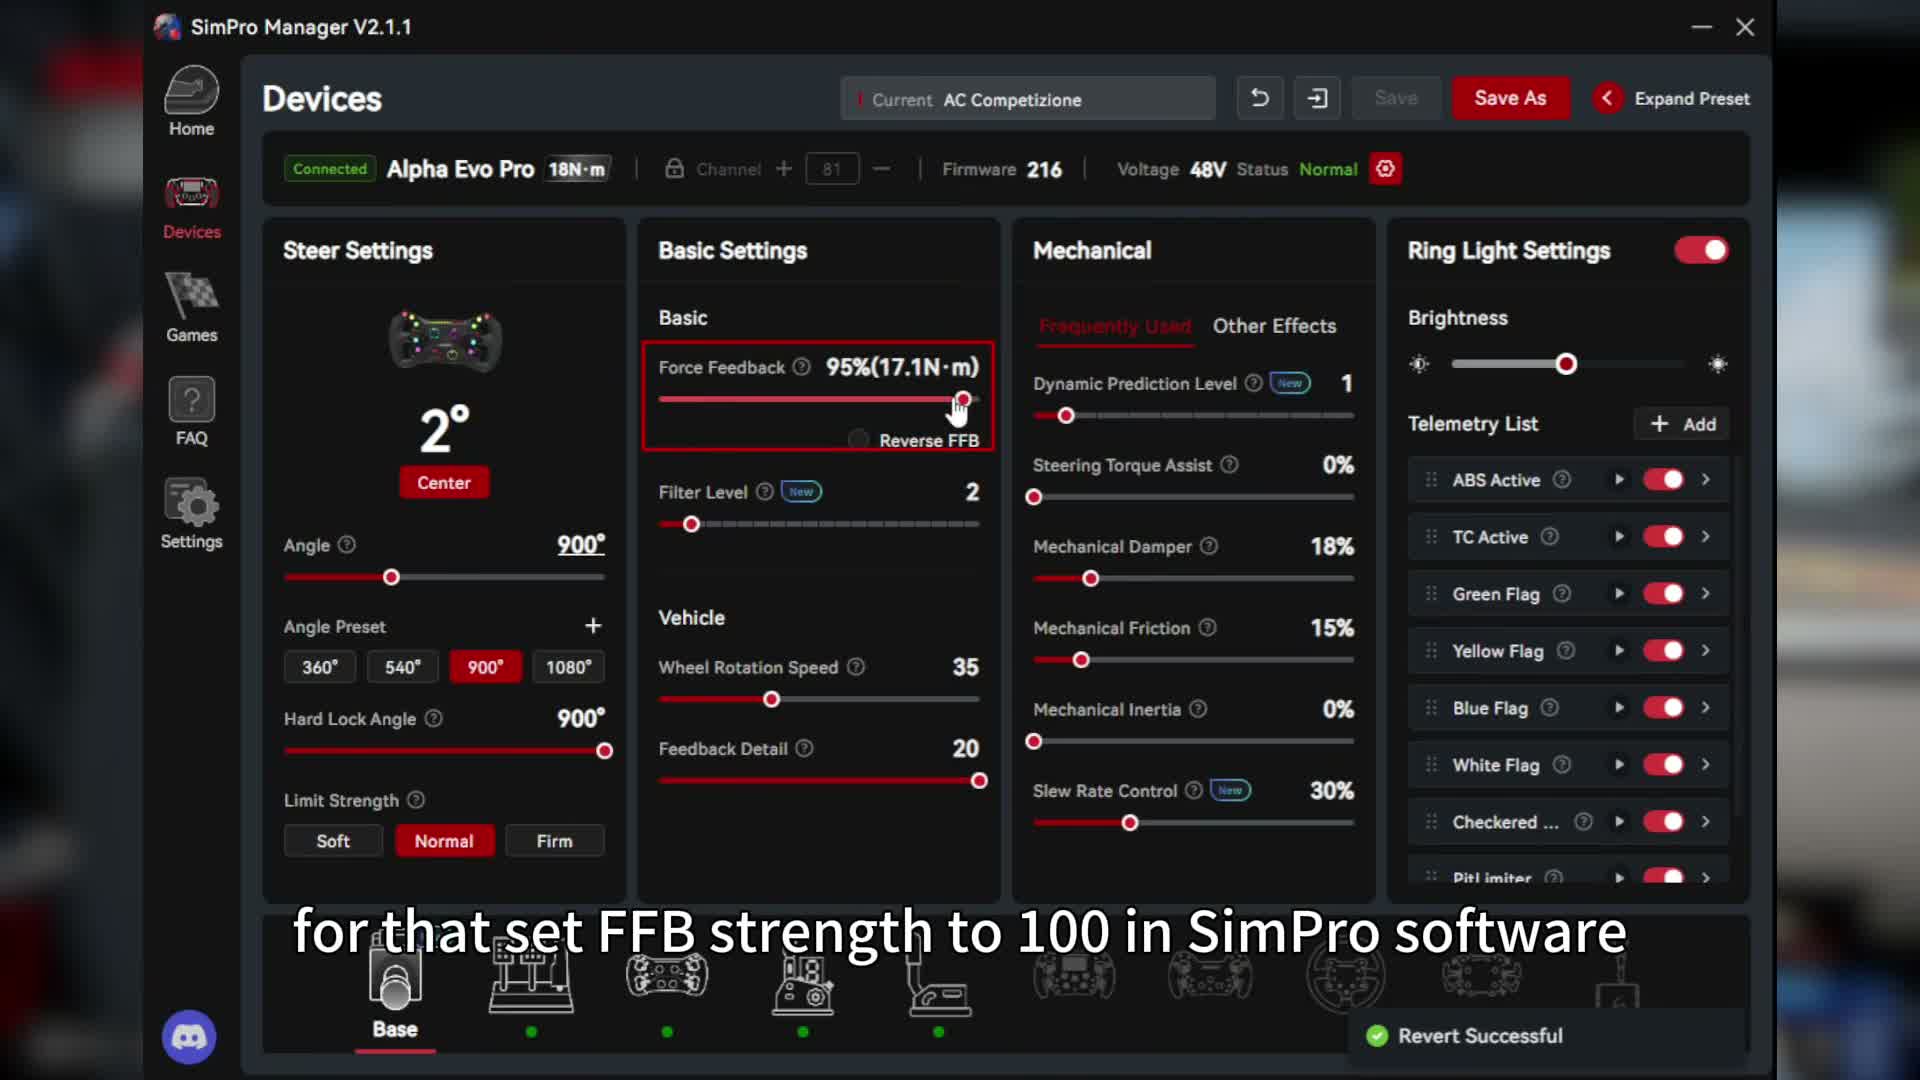
Task: Expand Green Flag row details chevron
Action: coord(1706,594)
